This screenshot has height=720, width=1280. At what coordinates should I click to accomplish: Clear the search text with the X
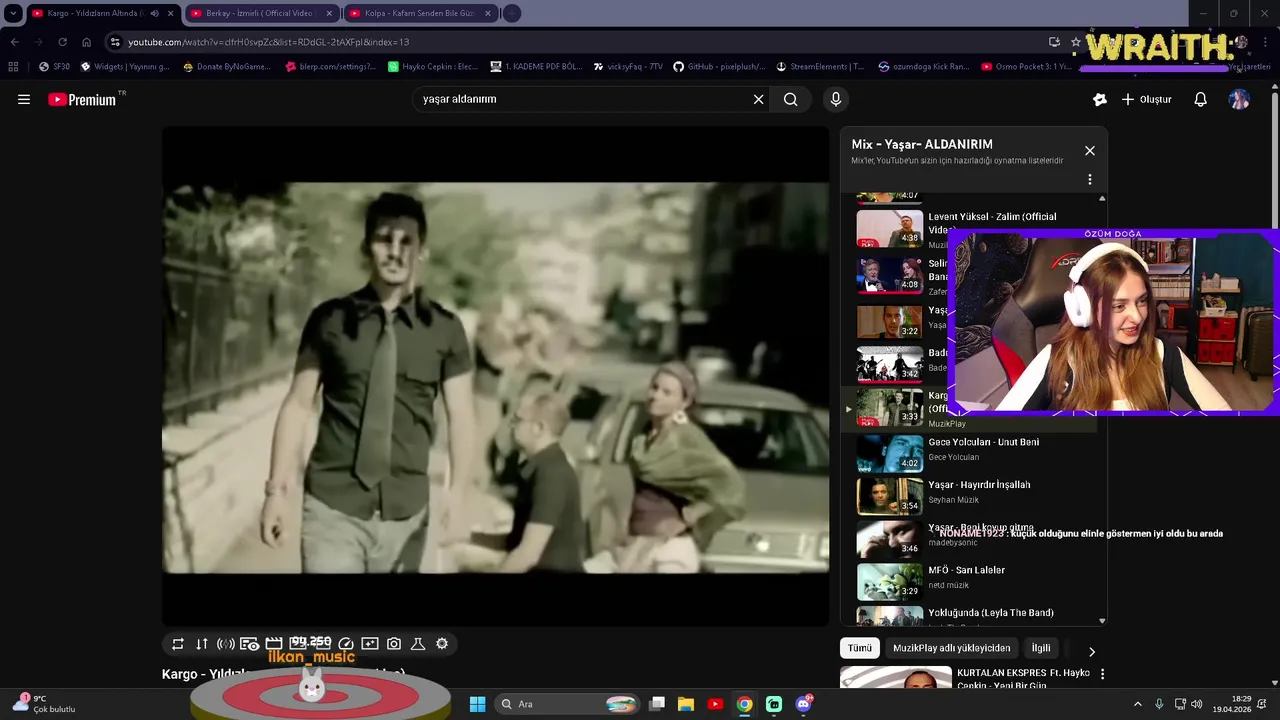click(x=758, y=99)
